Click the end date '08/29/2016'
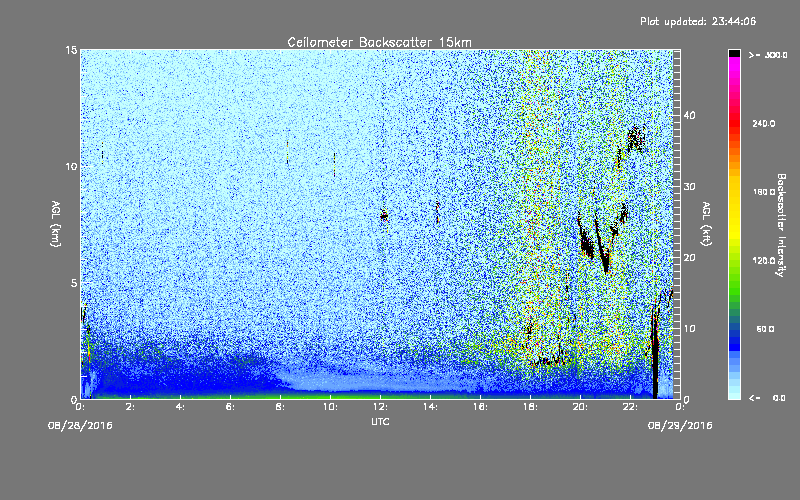 coord(680,425)
